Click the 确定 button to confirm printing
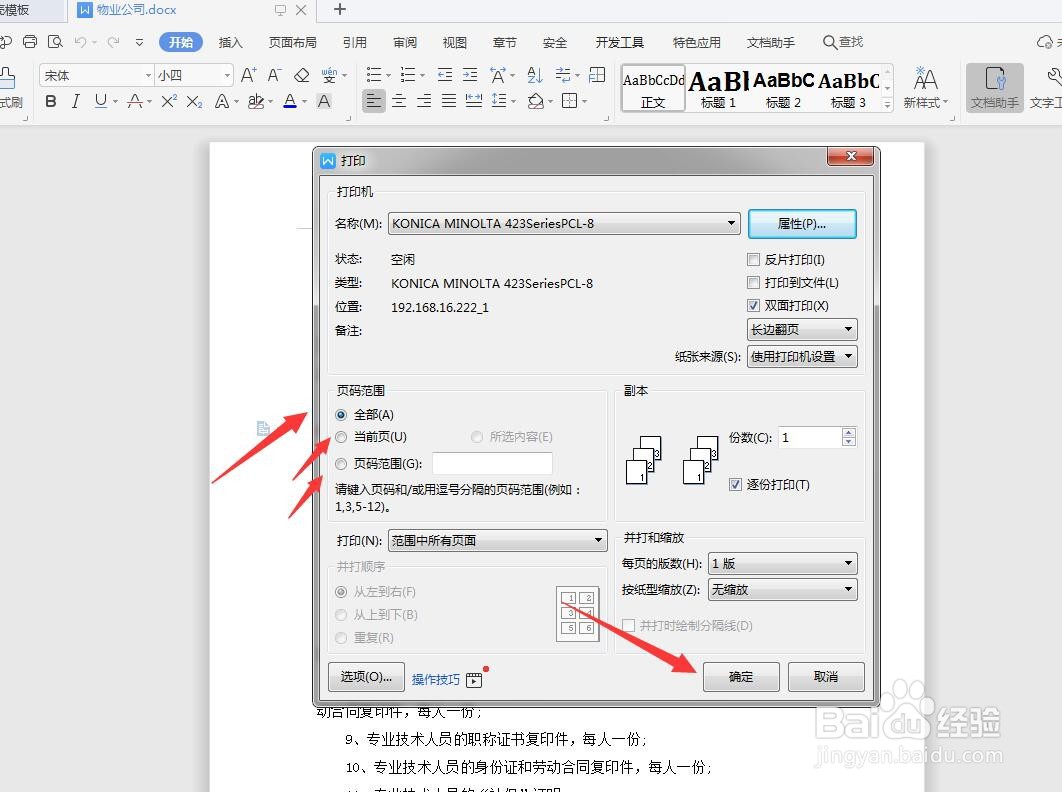Viewport: 1062px width, 792px height. [x=741, y=677]
